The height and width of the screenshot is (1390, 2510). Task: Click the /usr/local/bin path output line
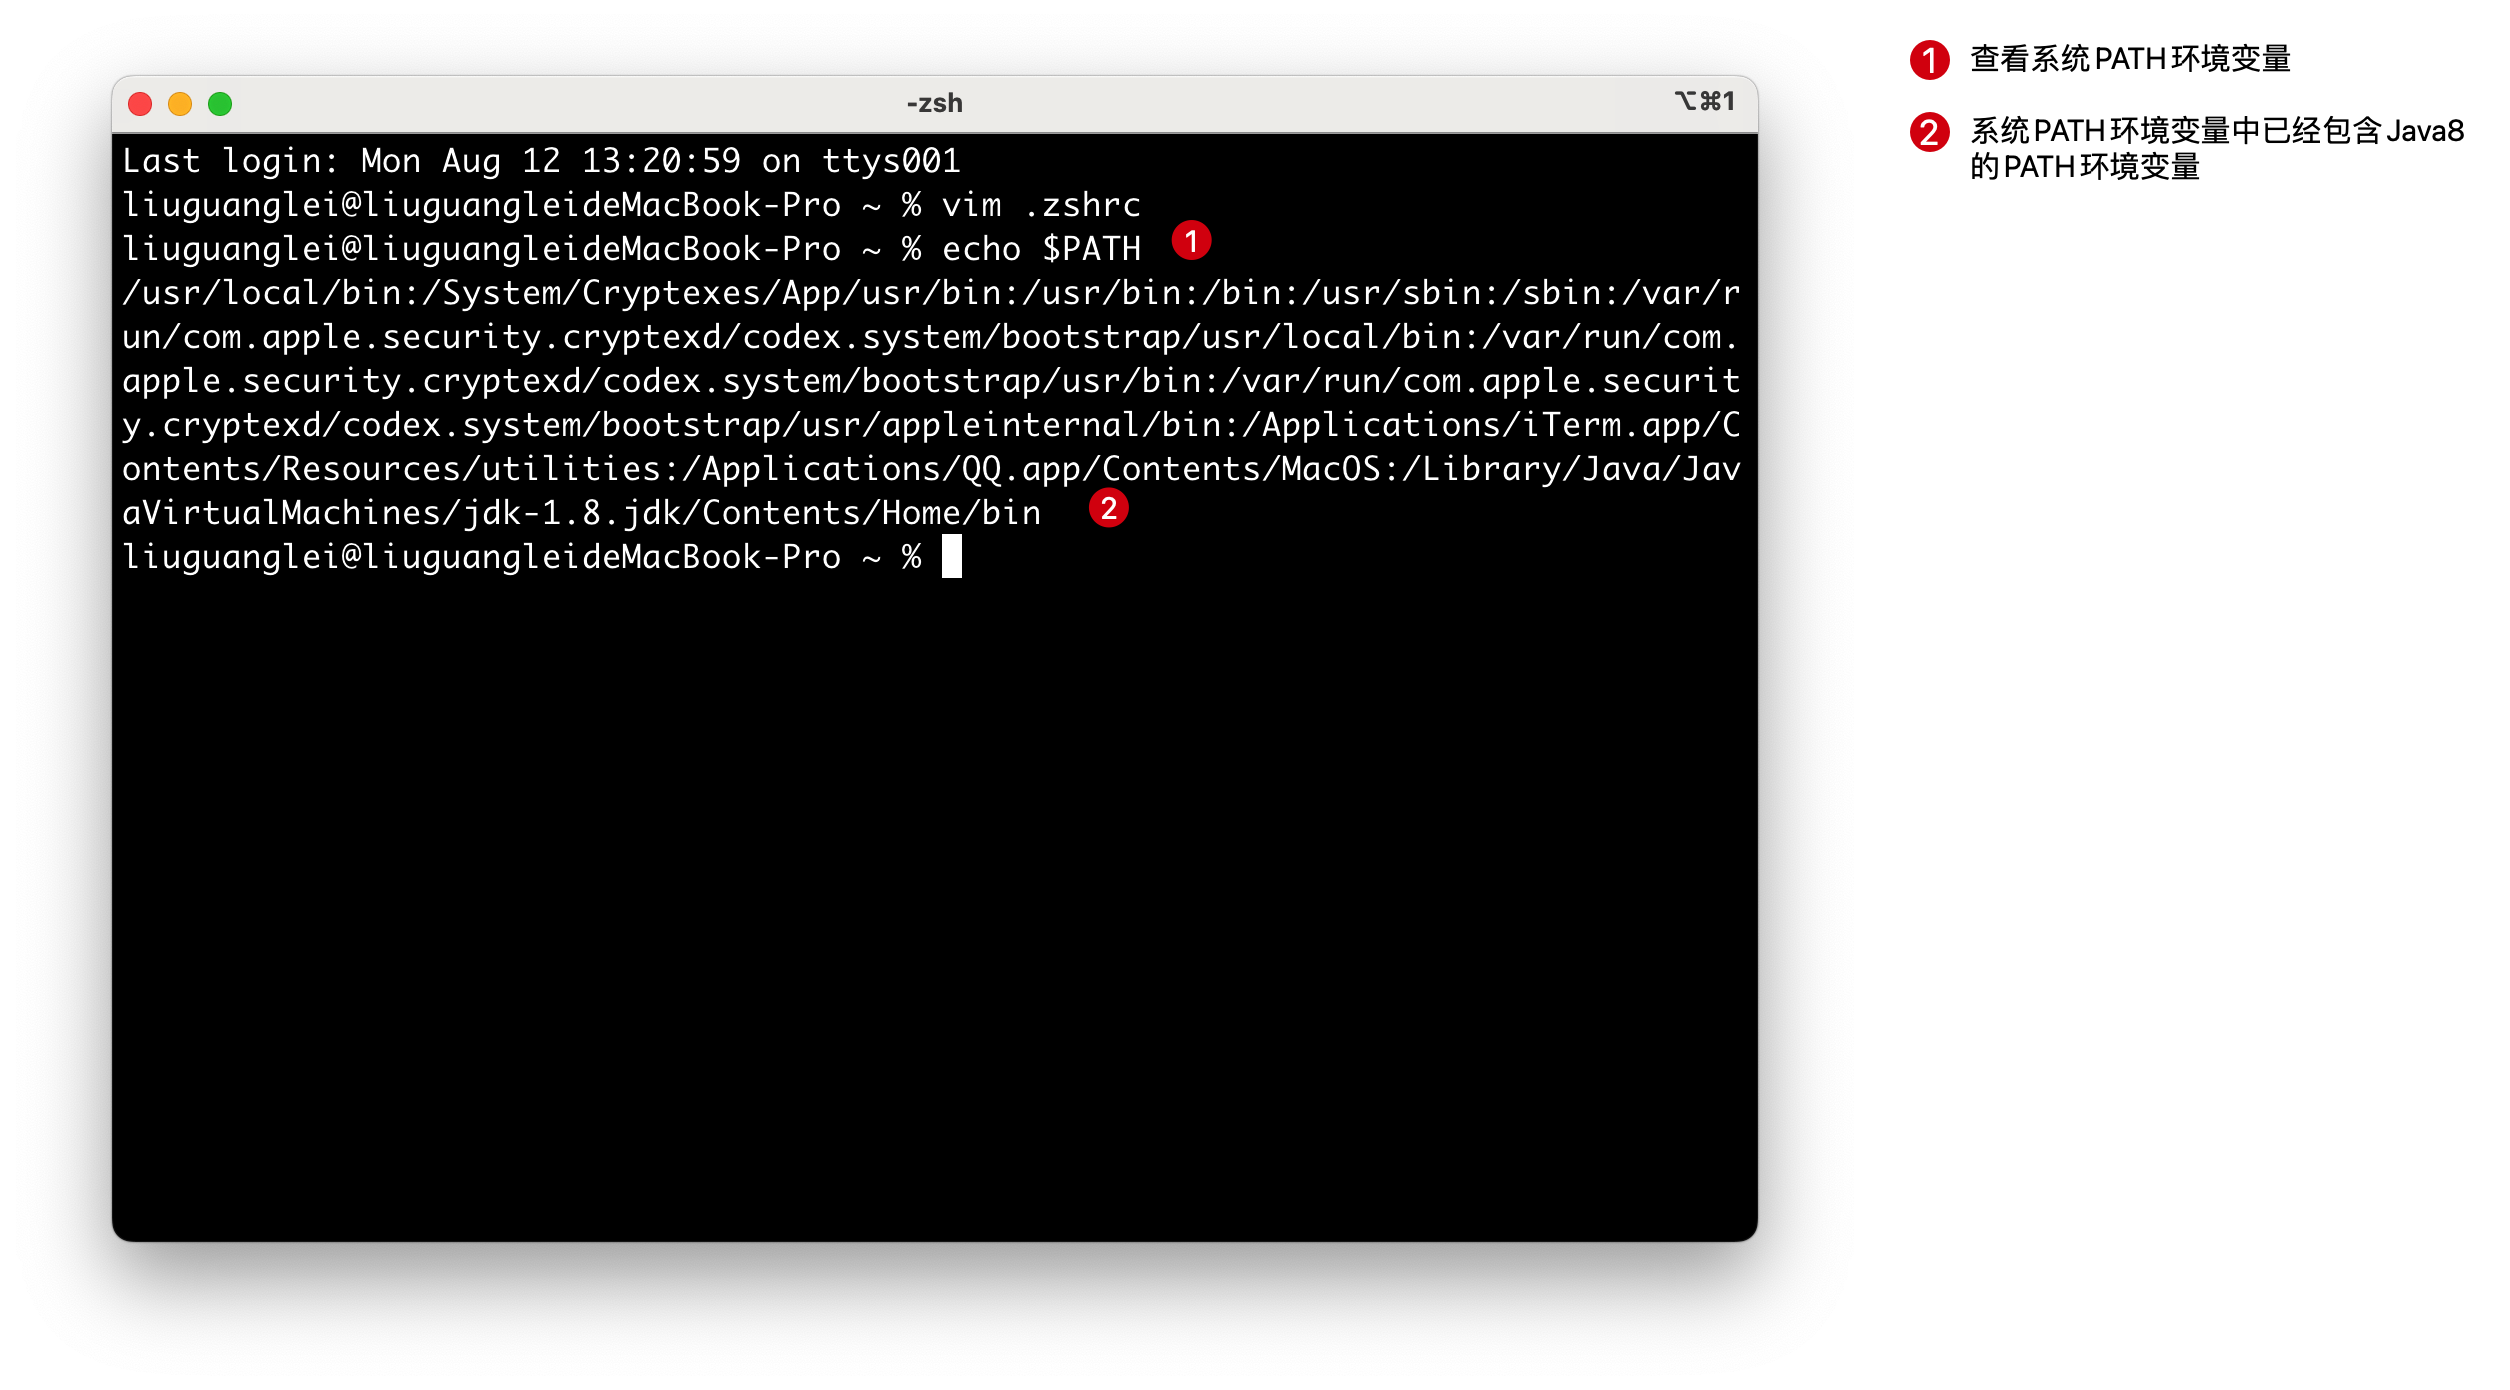931,293
